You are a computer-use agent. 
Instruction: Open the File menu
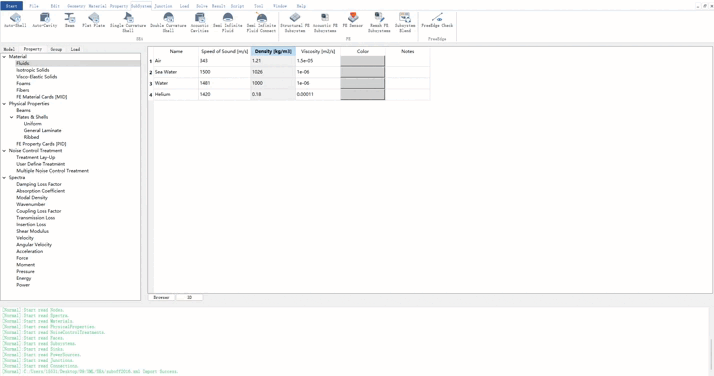tap(34, 6)
